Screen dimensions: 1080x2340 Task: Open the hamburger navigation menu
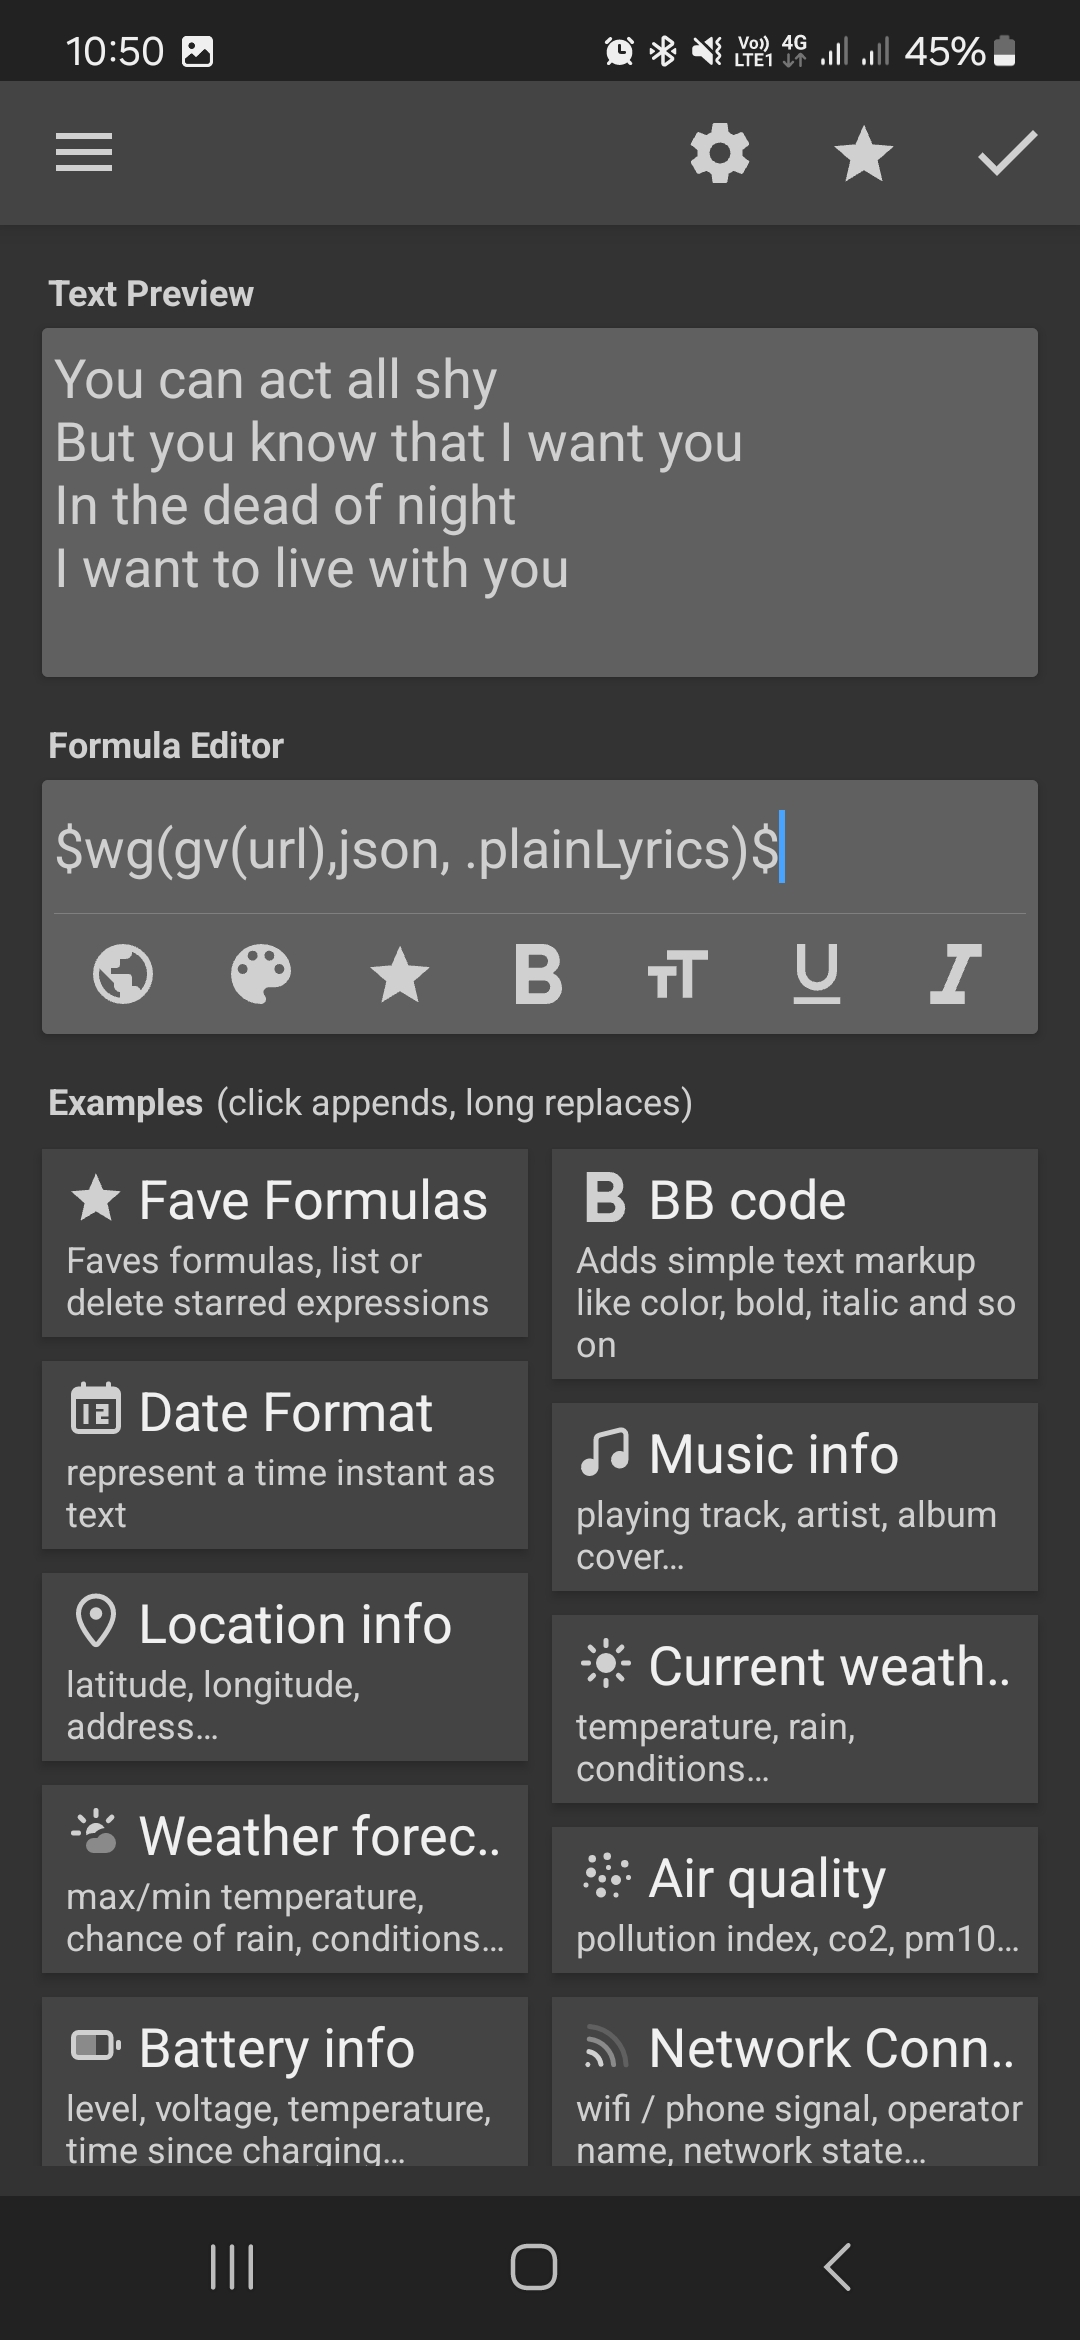pyautogui.click(x=84, y=153)
